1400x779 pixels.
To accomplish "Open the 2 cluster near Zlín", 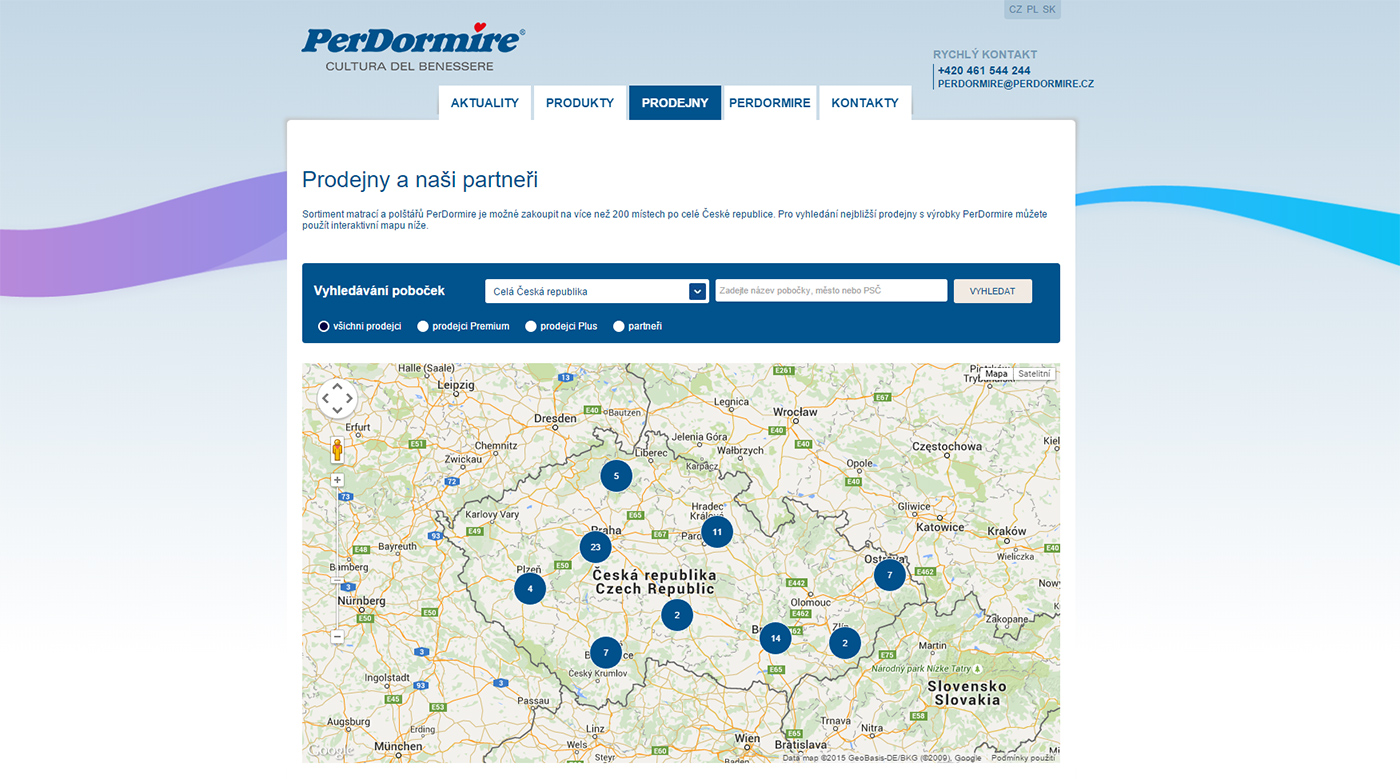I will (x=845, y=643).
